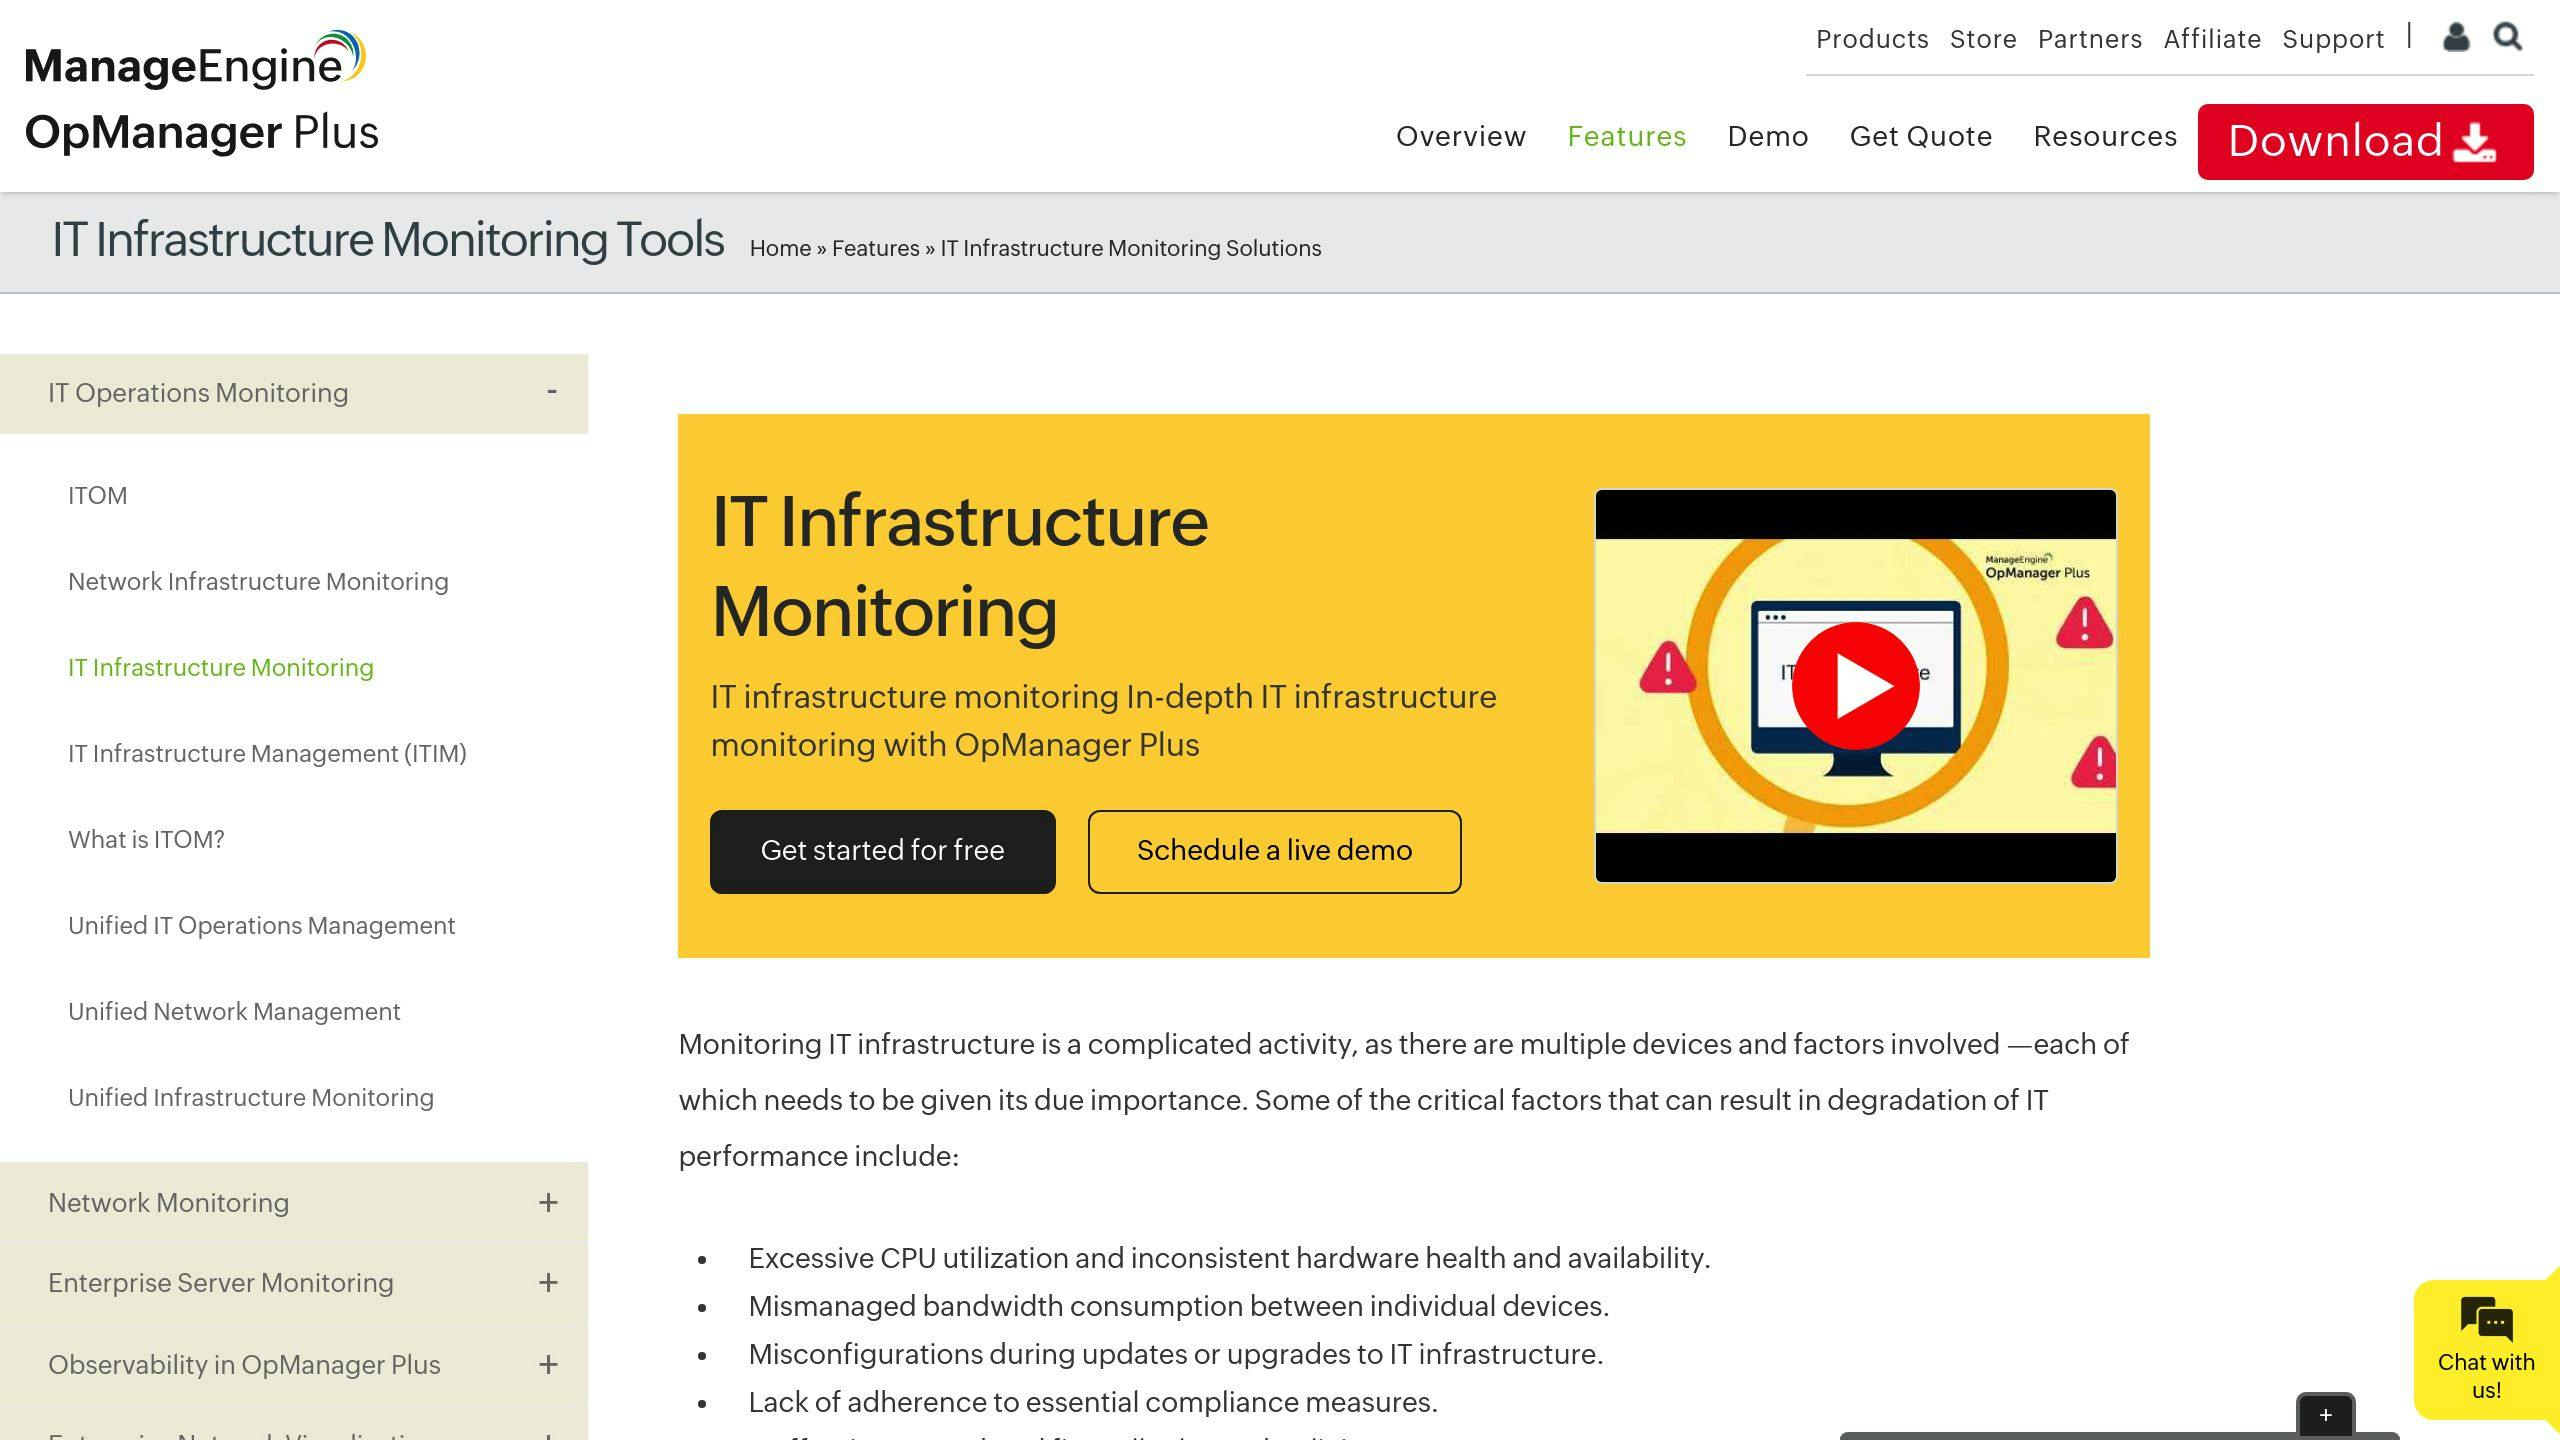Open Support menu
Image resolution: width=2560 pixels, height=1440 pixels.
tap(2333, 39)
